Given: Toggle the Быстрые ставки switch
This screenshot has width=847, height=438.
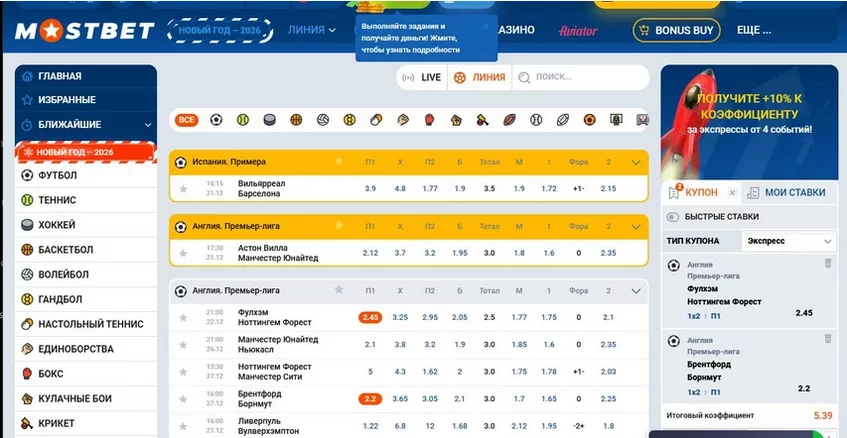Looking at the screenshot, I should (674, 217).
